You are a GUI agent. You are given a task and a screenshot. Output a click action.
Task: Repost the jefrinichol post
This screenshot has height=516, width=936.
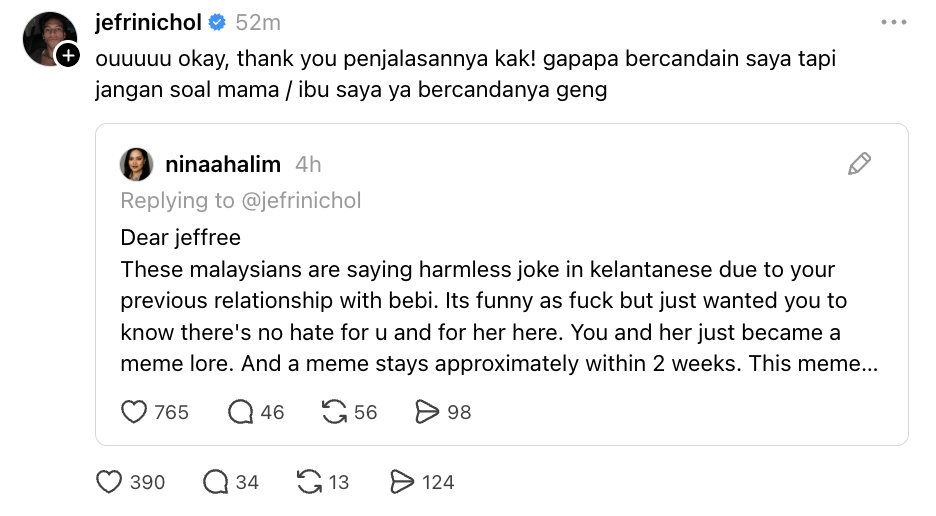click(x=310, y=482)
